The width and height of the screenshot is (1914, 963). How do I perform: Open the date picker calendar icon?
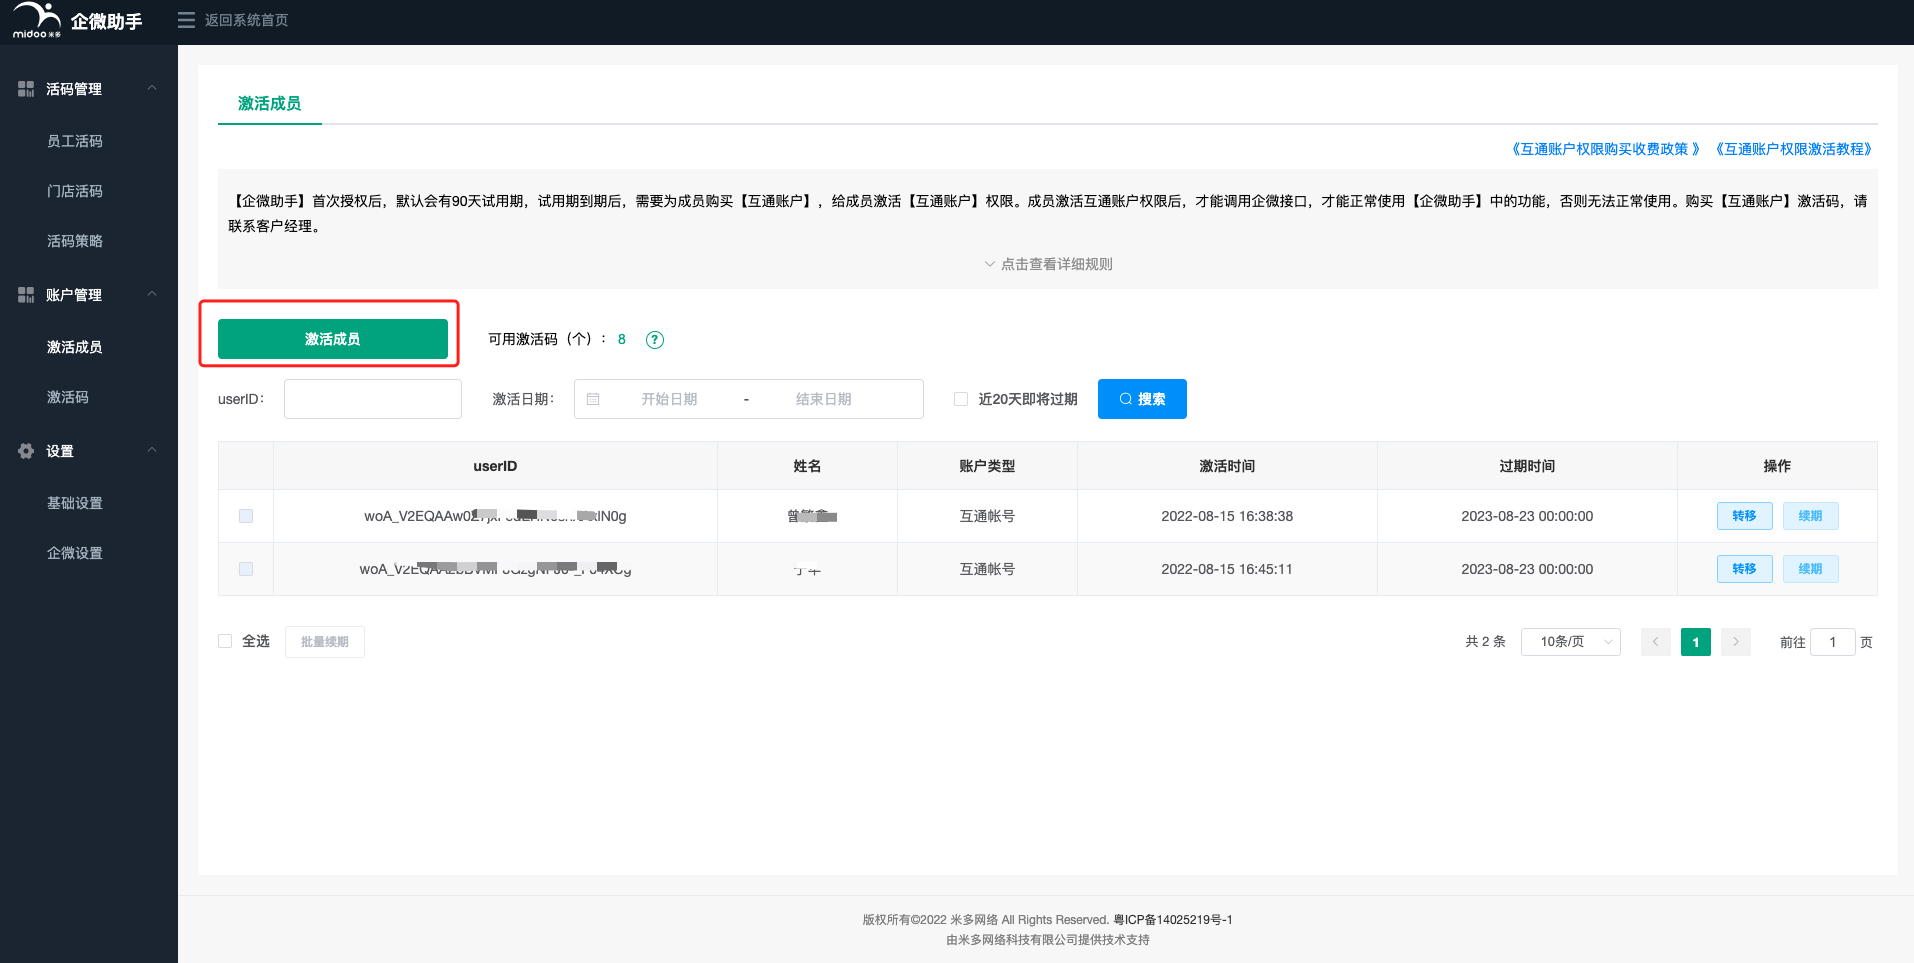click(x=593, y=399)
